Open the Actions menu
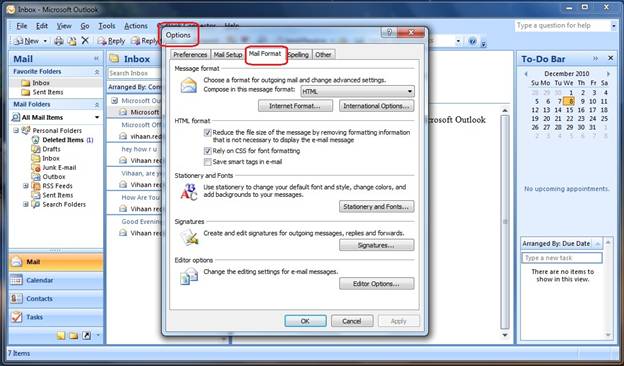 click(136, 26)
